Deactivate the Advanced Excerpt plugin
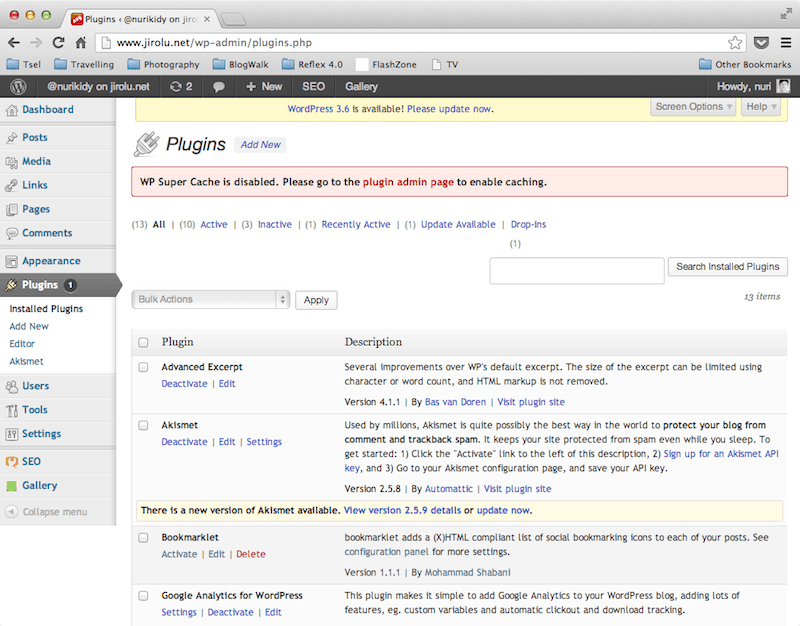 click(x=184, y=384)
